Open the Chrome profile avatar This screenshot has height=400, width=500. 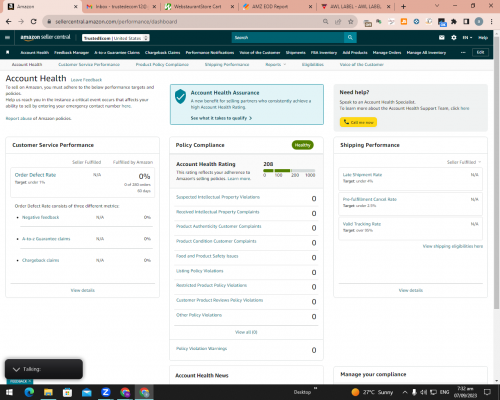[479, 22]
